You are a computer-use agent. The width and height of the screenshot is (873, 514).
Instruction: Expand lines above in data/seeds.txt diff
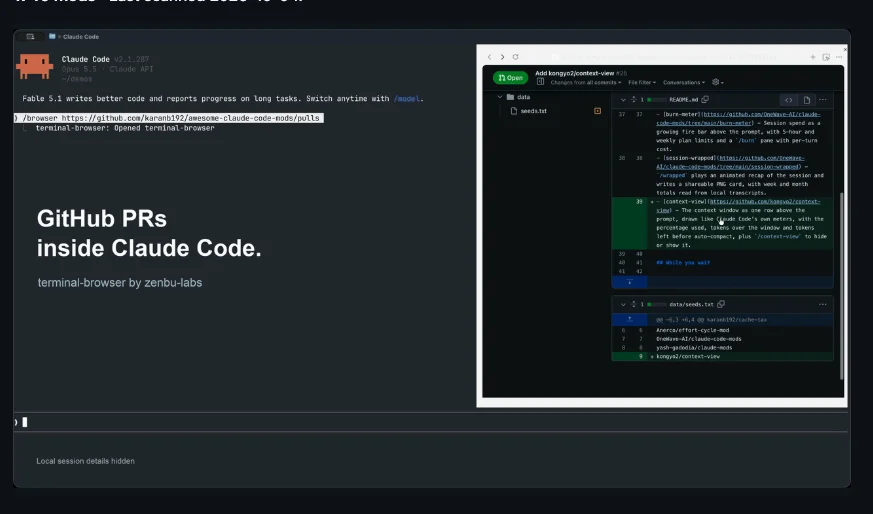630,320
